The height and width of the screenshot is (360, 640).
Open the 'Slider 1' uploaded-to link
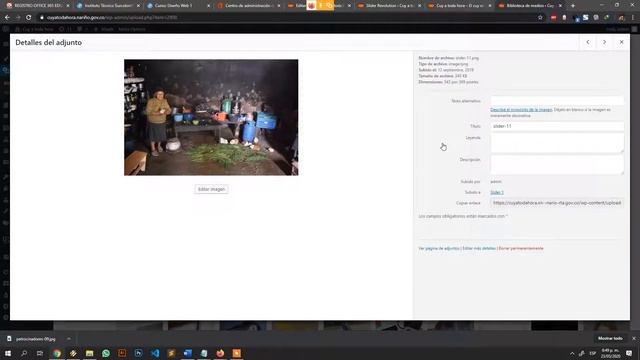[x=497, y=192]
